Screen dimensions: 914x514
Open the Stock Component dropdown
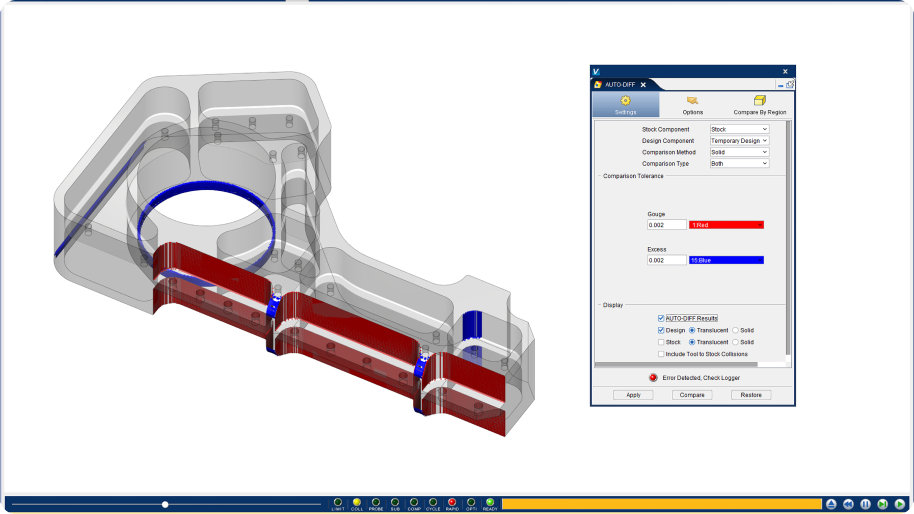(x=739, y=129)
